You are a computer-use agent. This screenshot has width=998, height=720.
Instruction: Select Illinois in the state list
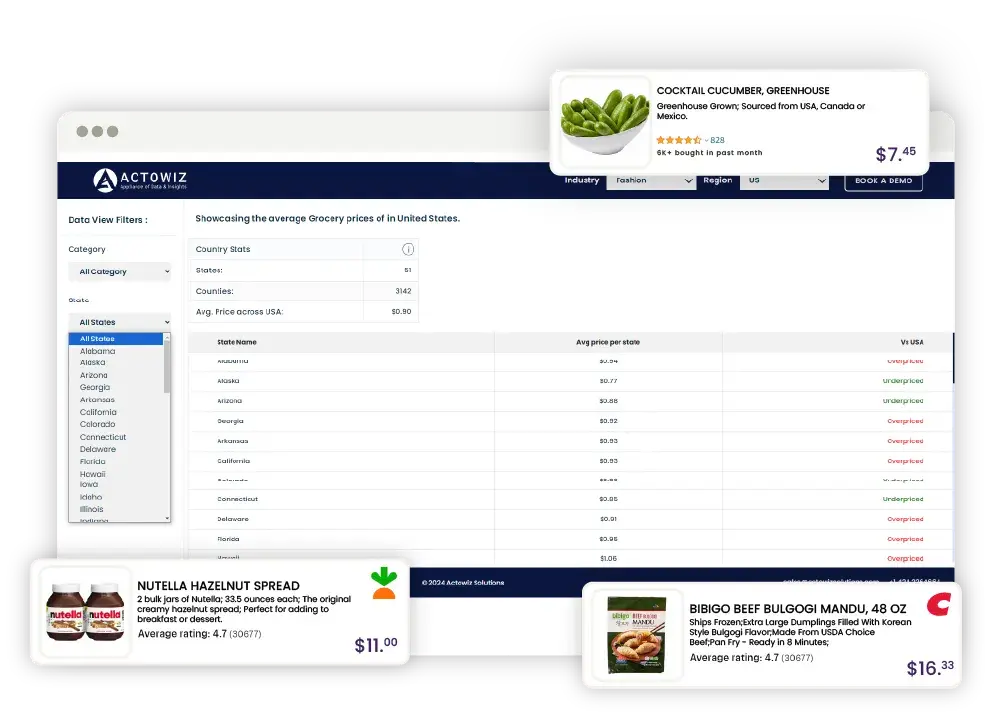click(x=92, y=509)
